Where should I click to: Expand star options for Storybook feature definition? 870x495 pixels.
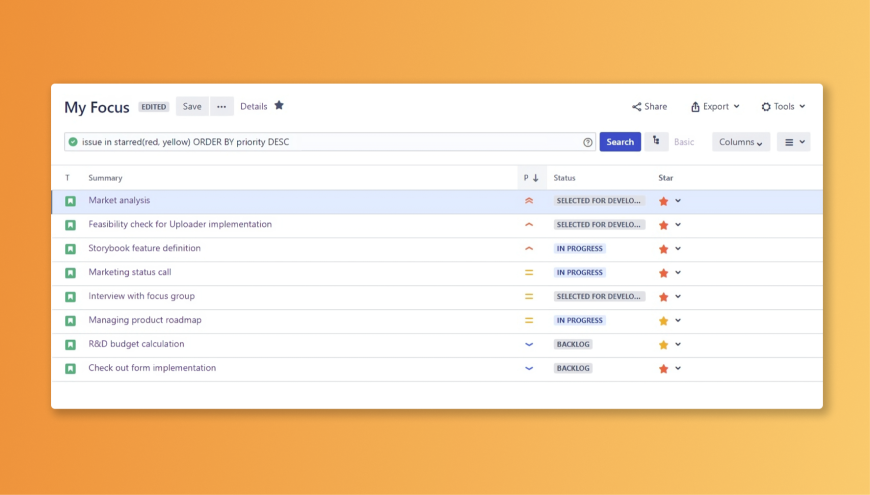(x=678, y=249)
